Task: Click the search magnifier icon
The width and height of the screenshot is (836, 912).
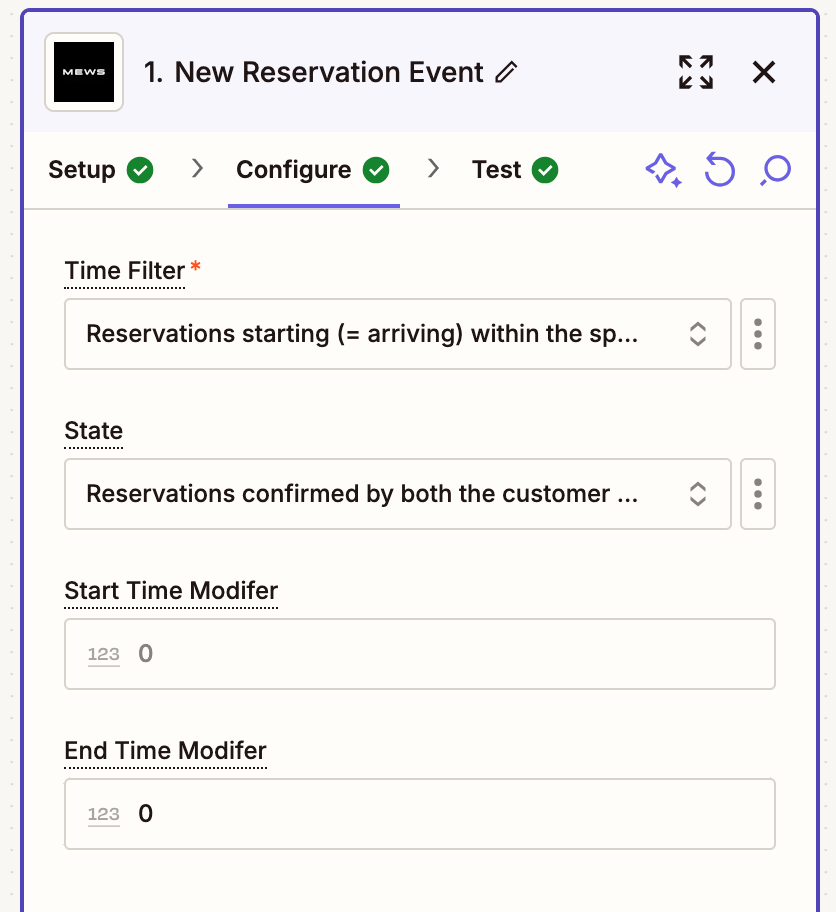Action: (775, 170)
